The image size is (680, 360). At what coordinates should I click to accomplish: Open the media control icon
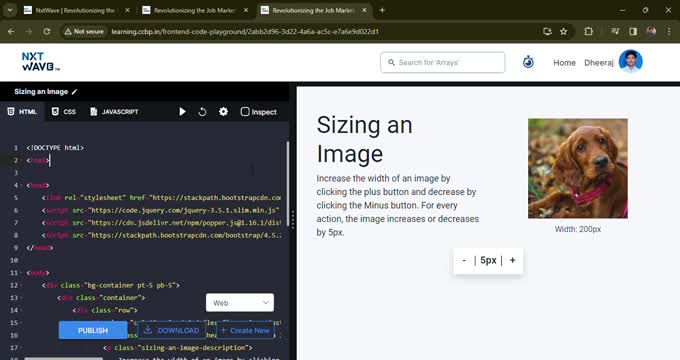[x=615, y=32]
